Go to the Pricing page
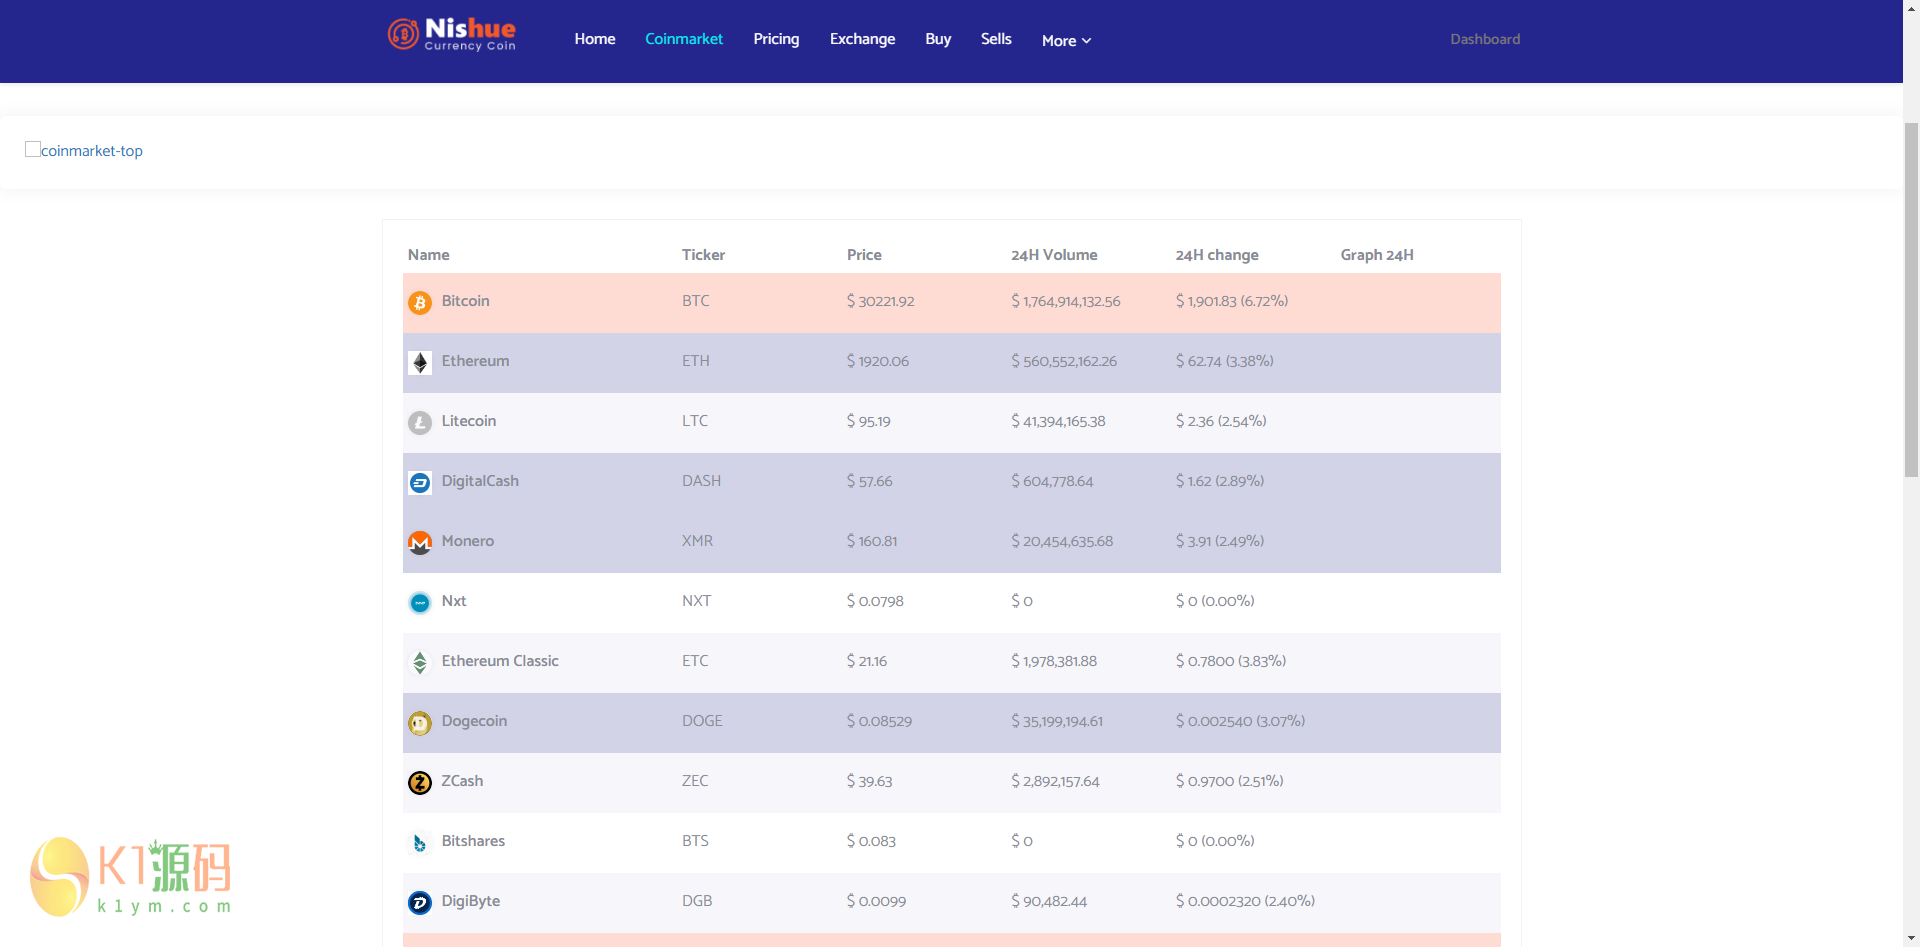 click(776, 39)
